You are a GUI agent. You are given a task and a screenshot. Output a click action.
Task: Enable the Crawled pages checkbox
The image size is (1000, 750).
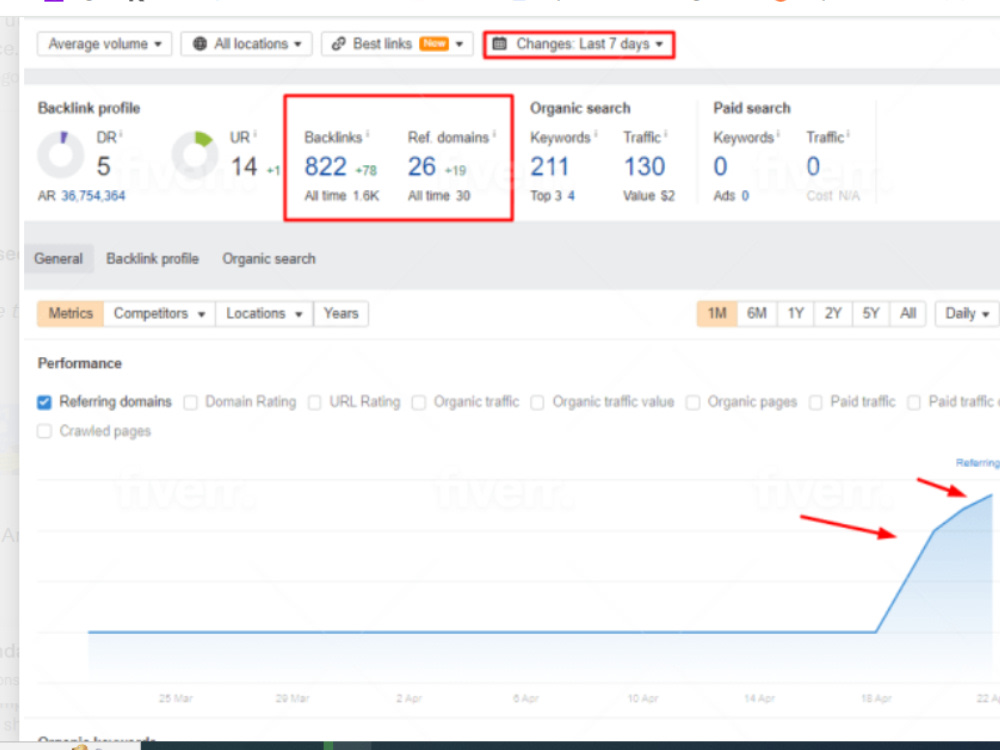(x=44, y=432)
